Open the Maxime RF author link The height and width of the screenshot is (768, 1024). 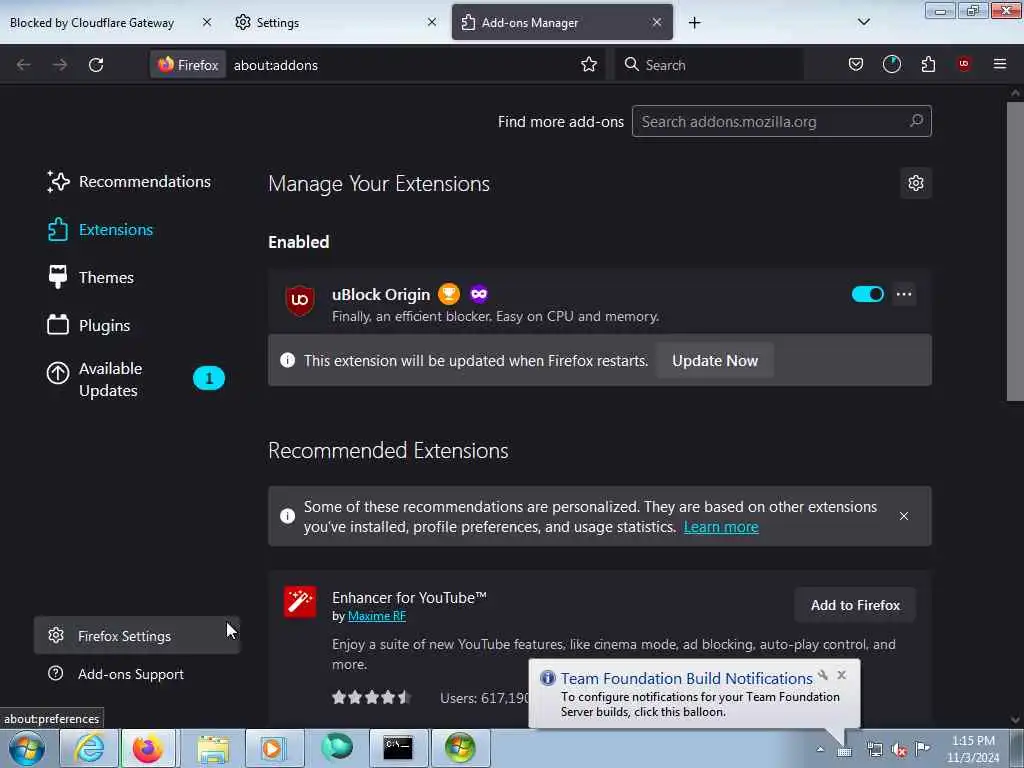coord(377,616)
